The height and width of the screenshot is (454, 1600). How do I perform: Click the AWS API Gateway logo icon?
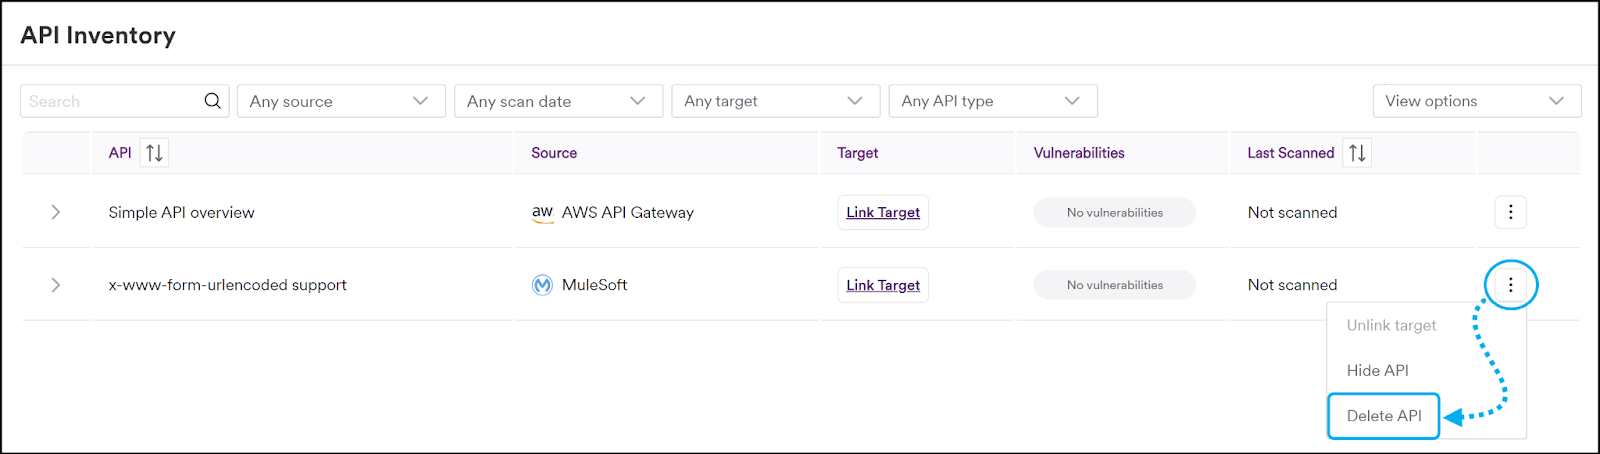click(542, 212)
